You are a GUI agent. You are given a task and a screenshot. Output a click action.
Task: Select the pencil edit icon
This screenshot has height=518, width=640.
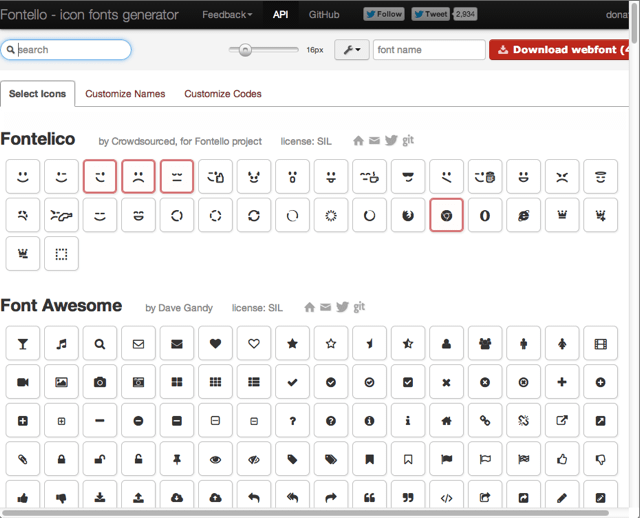(x=562, y=497)
